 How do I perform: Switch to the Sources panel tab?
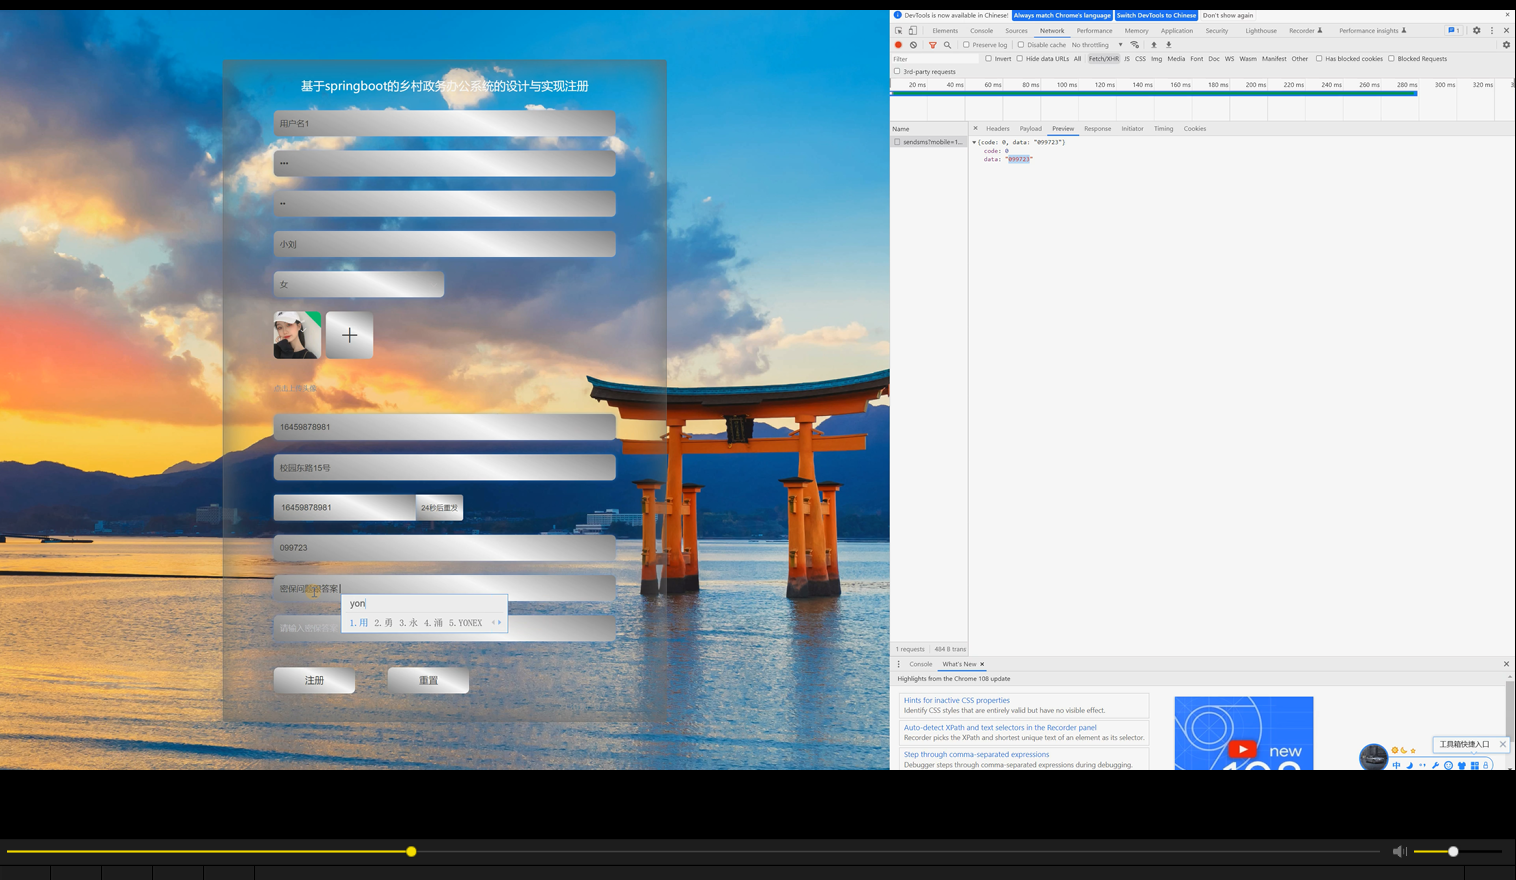[1016, 31]
